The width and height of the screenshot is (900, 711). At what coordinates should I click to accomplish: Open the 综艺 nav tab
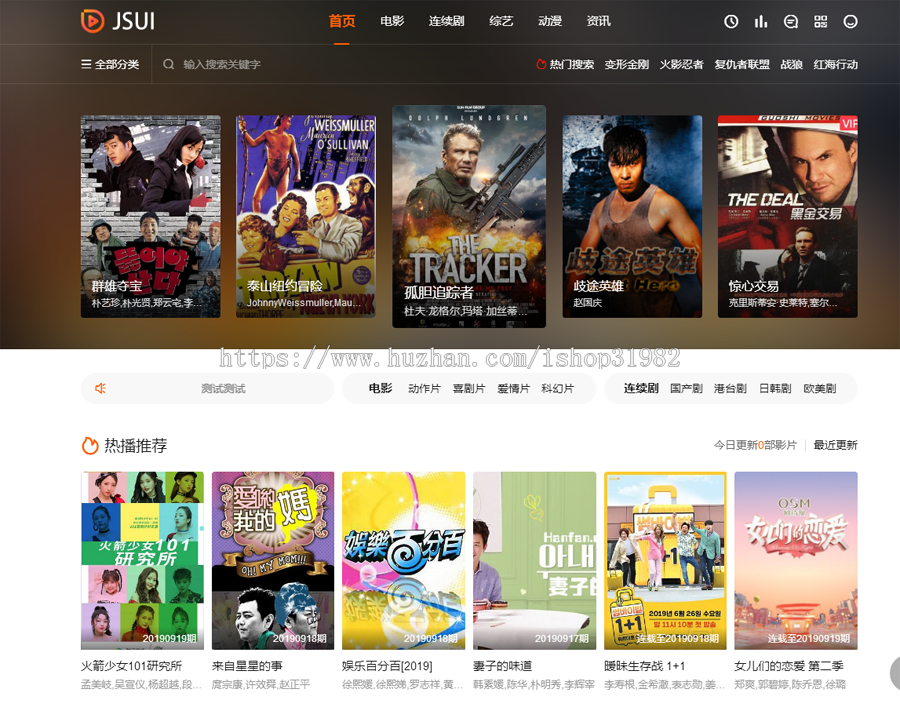tap(501, 21)
